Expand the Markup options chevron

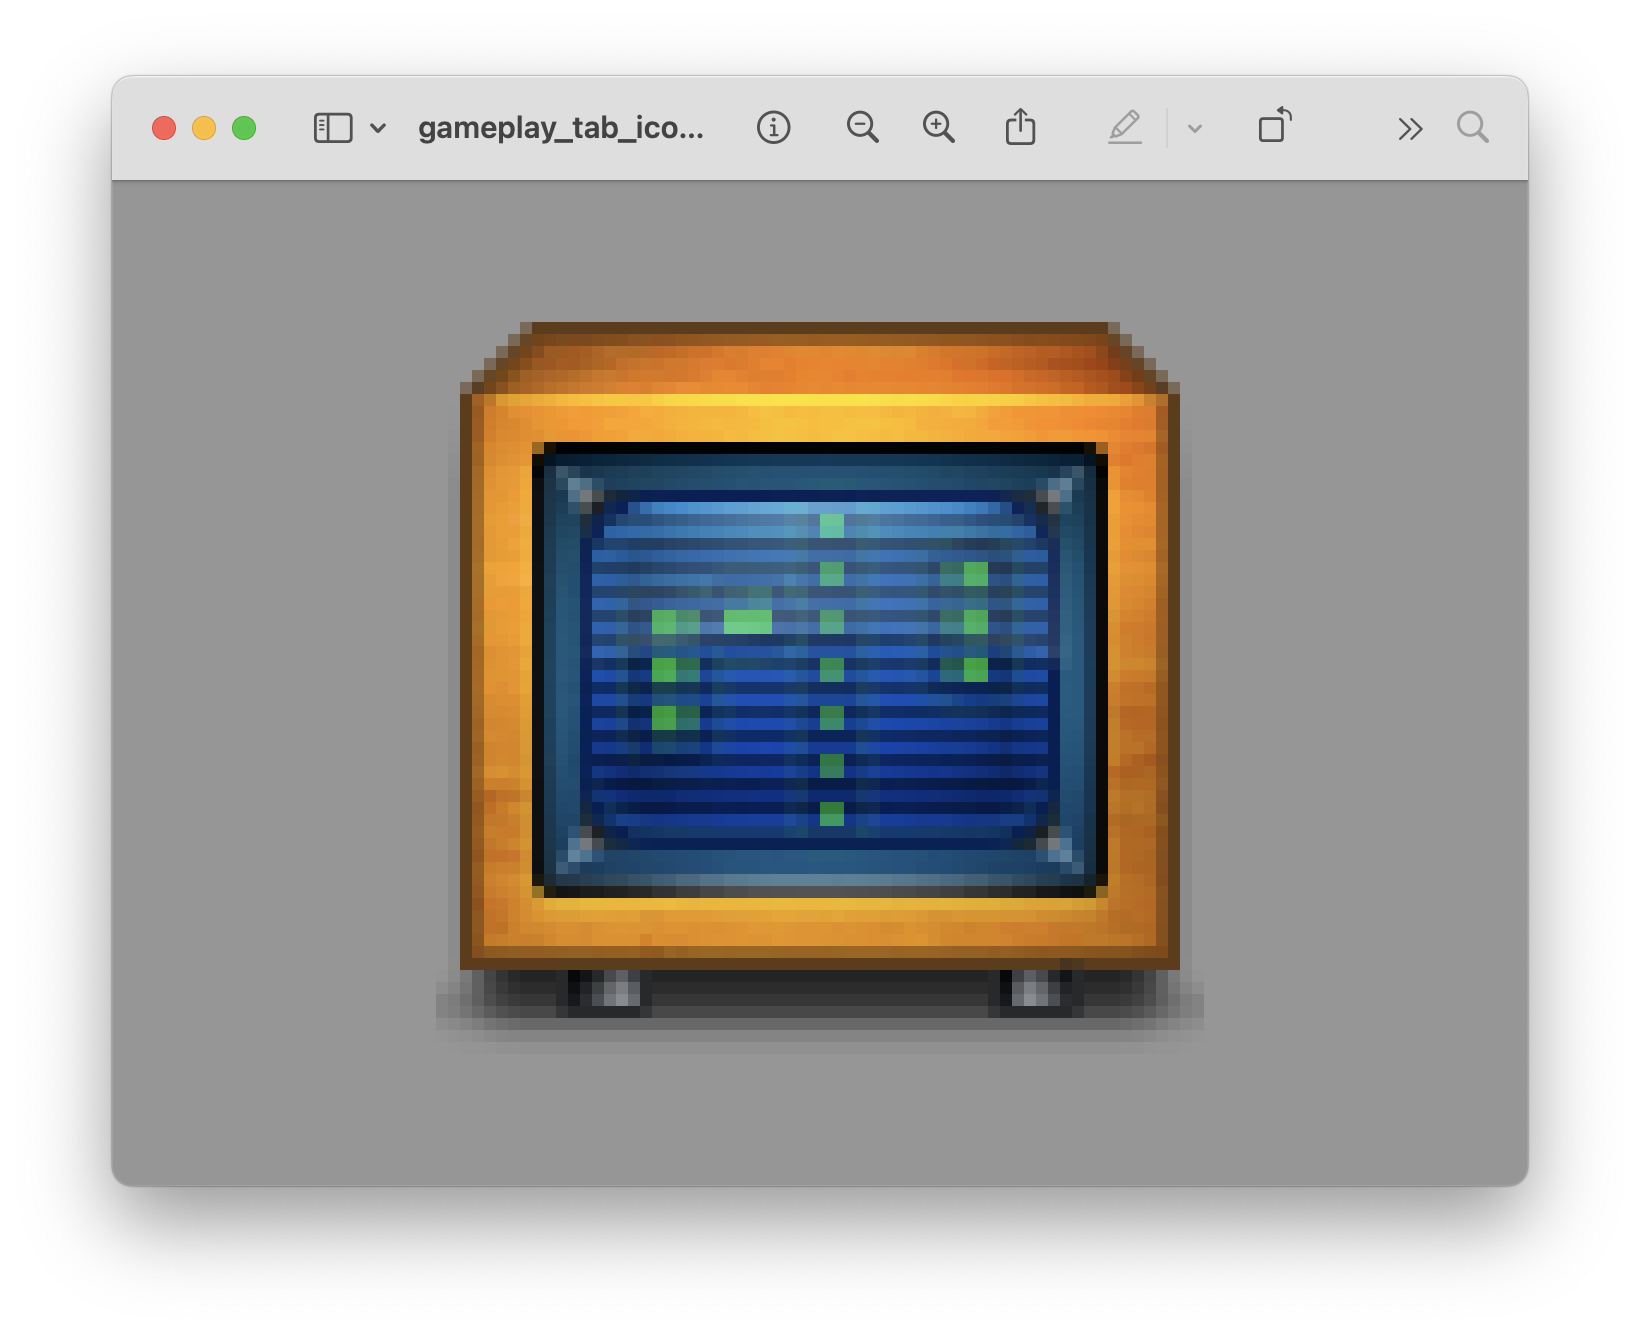pos(1194,129)
